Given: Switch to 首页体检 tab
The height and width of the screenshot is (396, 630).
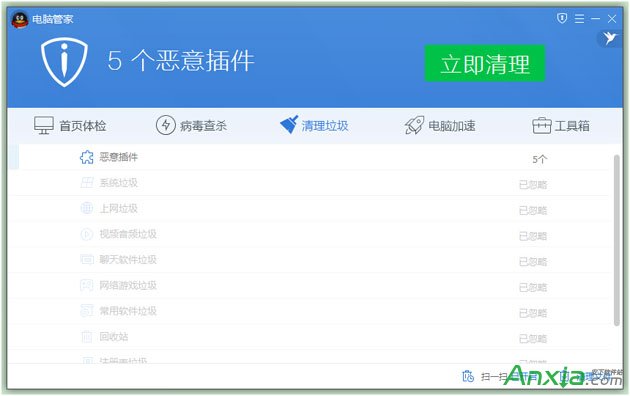Looking at the screenshot, I should 70,126.
